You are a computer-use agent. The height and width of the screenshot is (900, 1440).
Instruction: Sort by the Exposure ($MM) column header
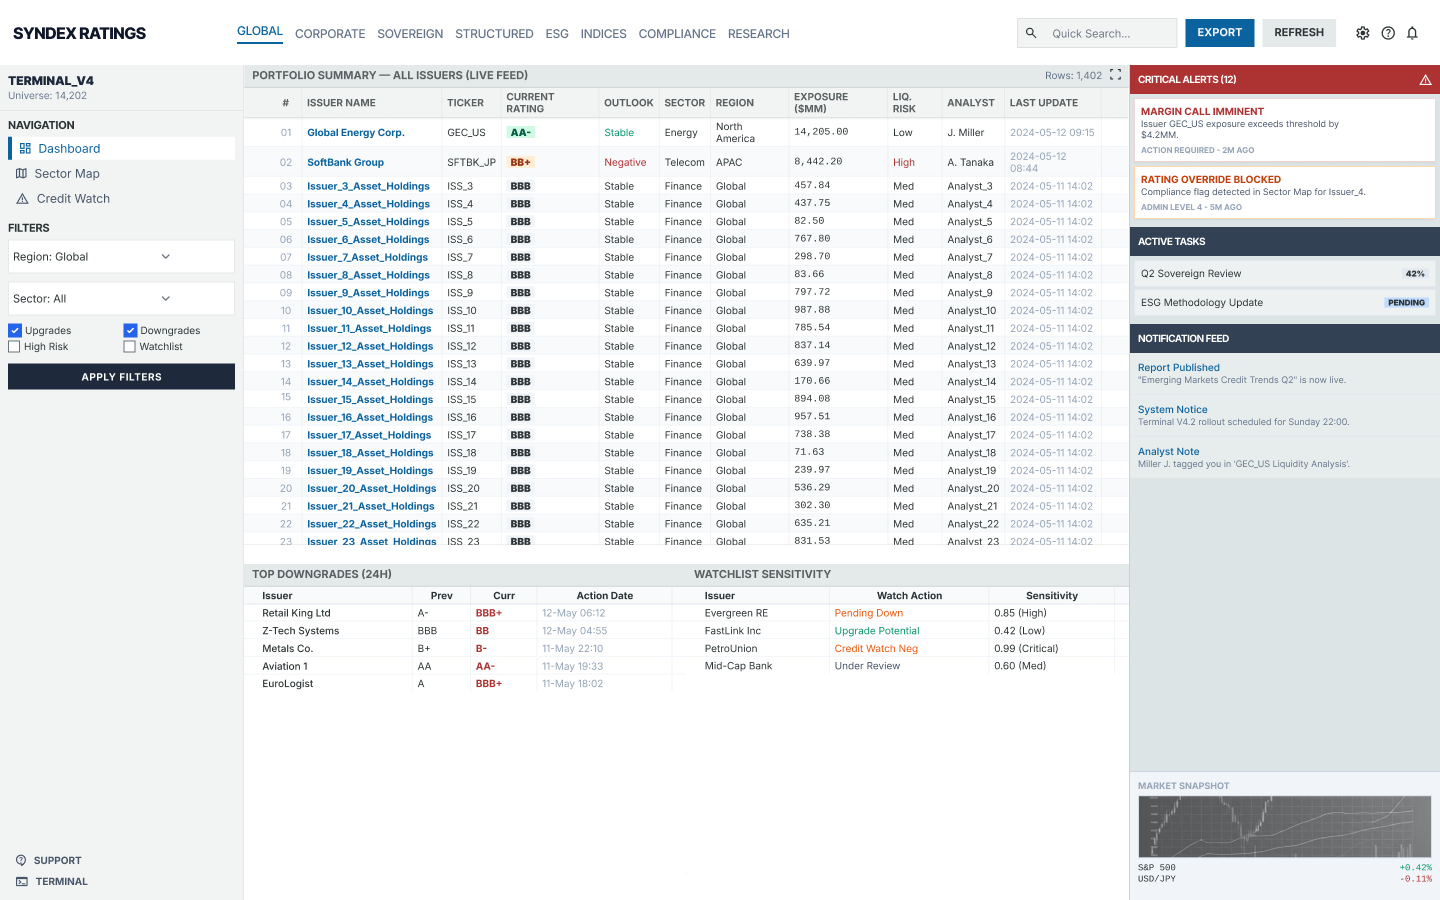point(820,103)
